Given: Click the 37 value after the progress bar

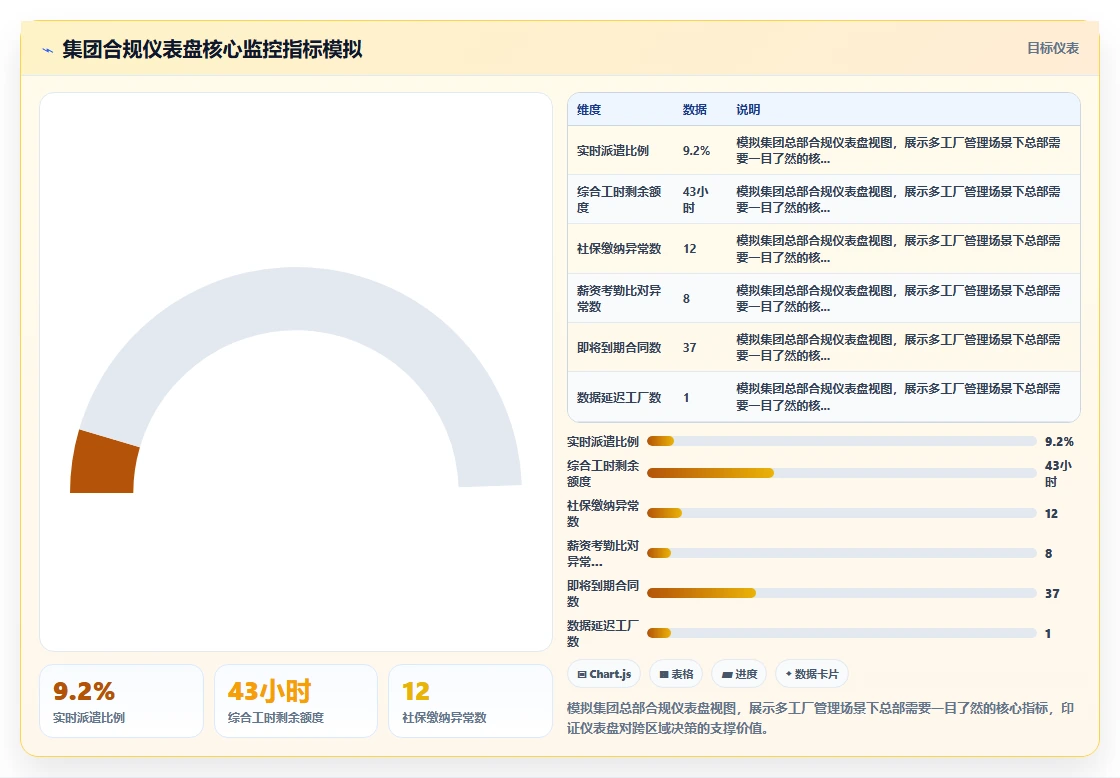Looking at the screenshot, I should [x=1052, y=594].
